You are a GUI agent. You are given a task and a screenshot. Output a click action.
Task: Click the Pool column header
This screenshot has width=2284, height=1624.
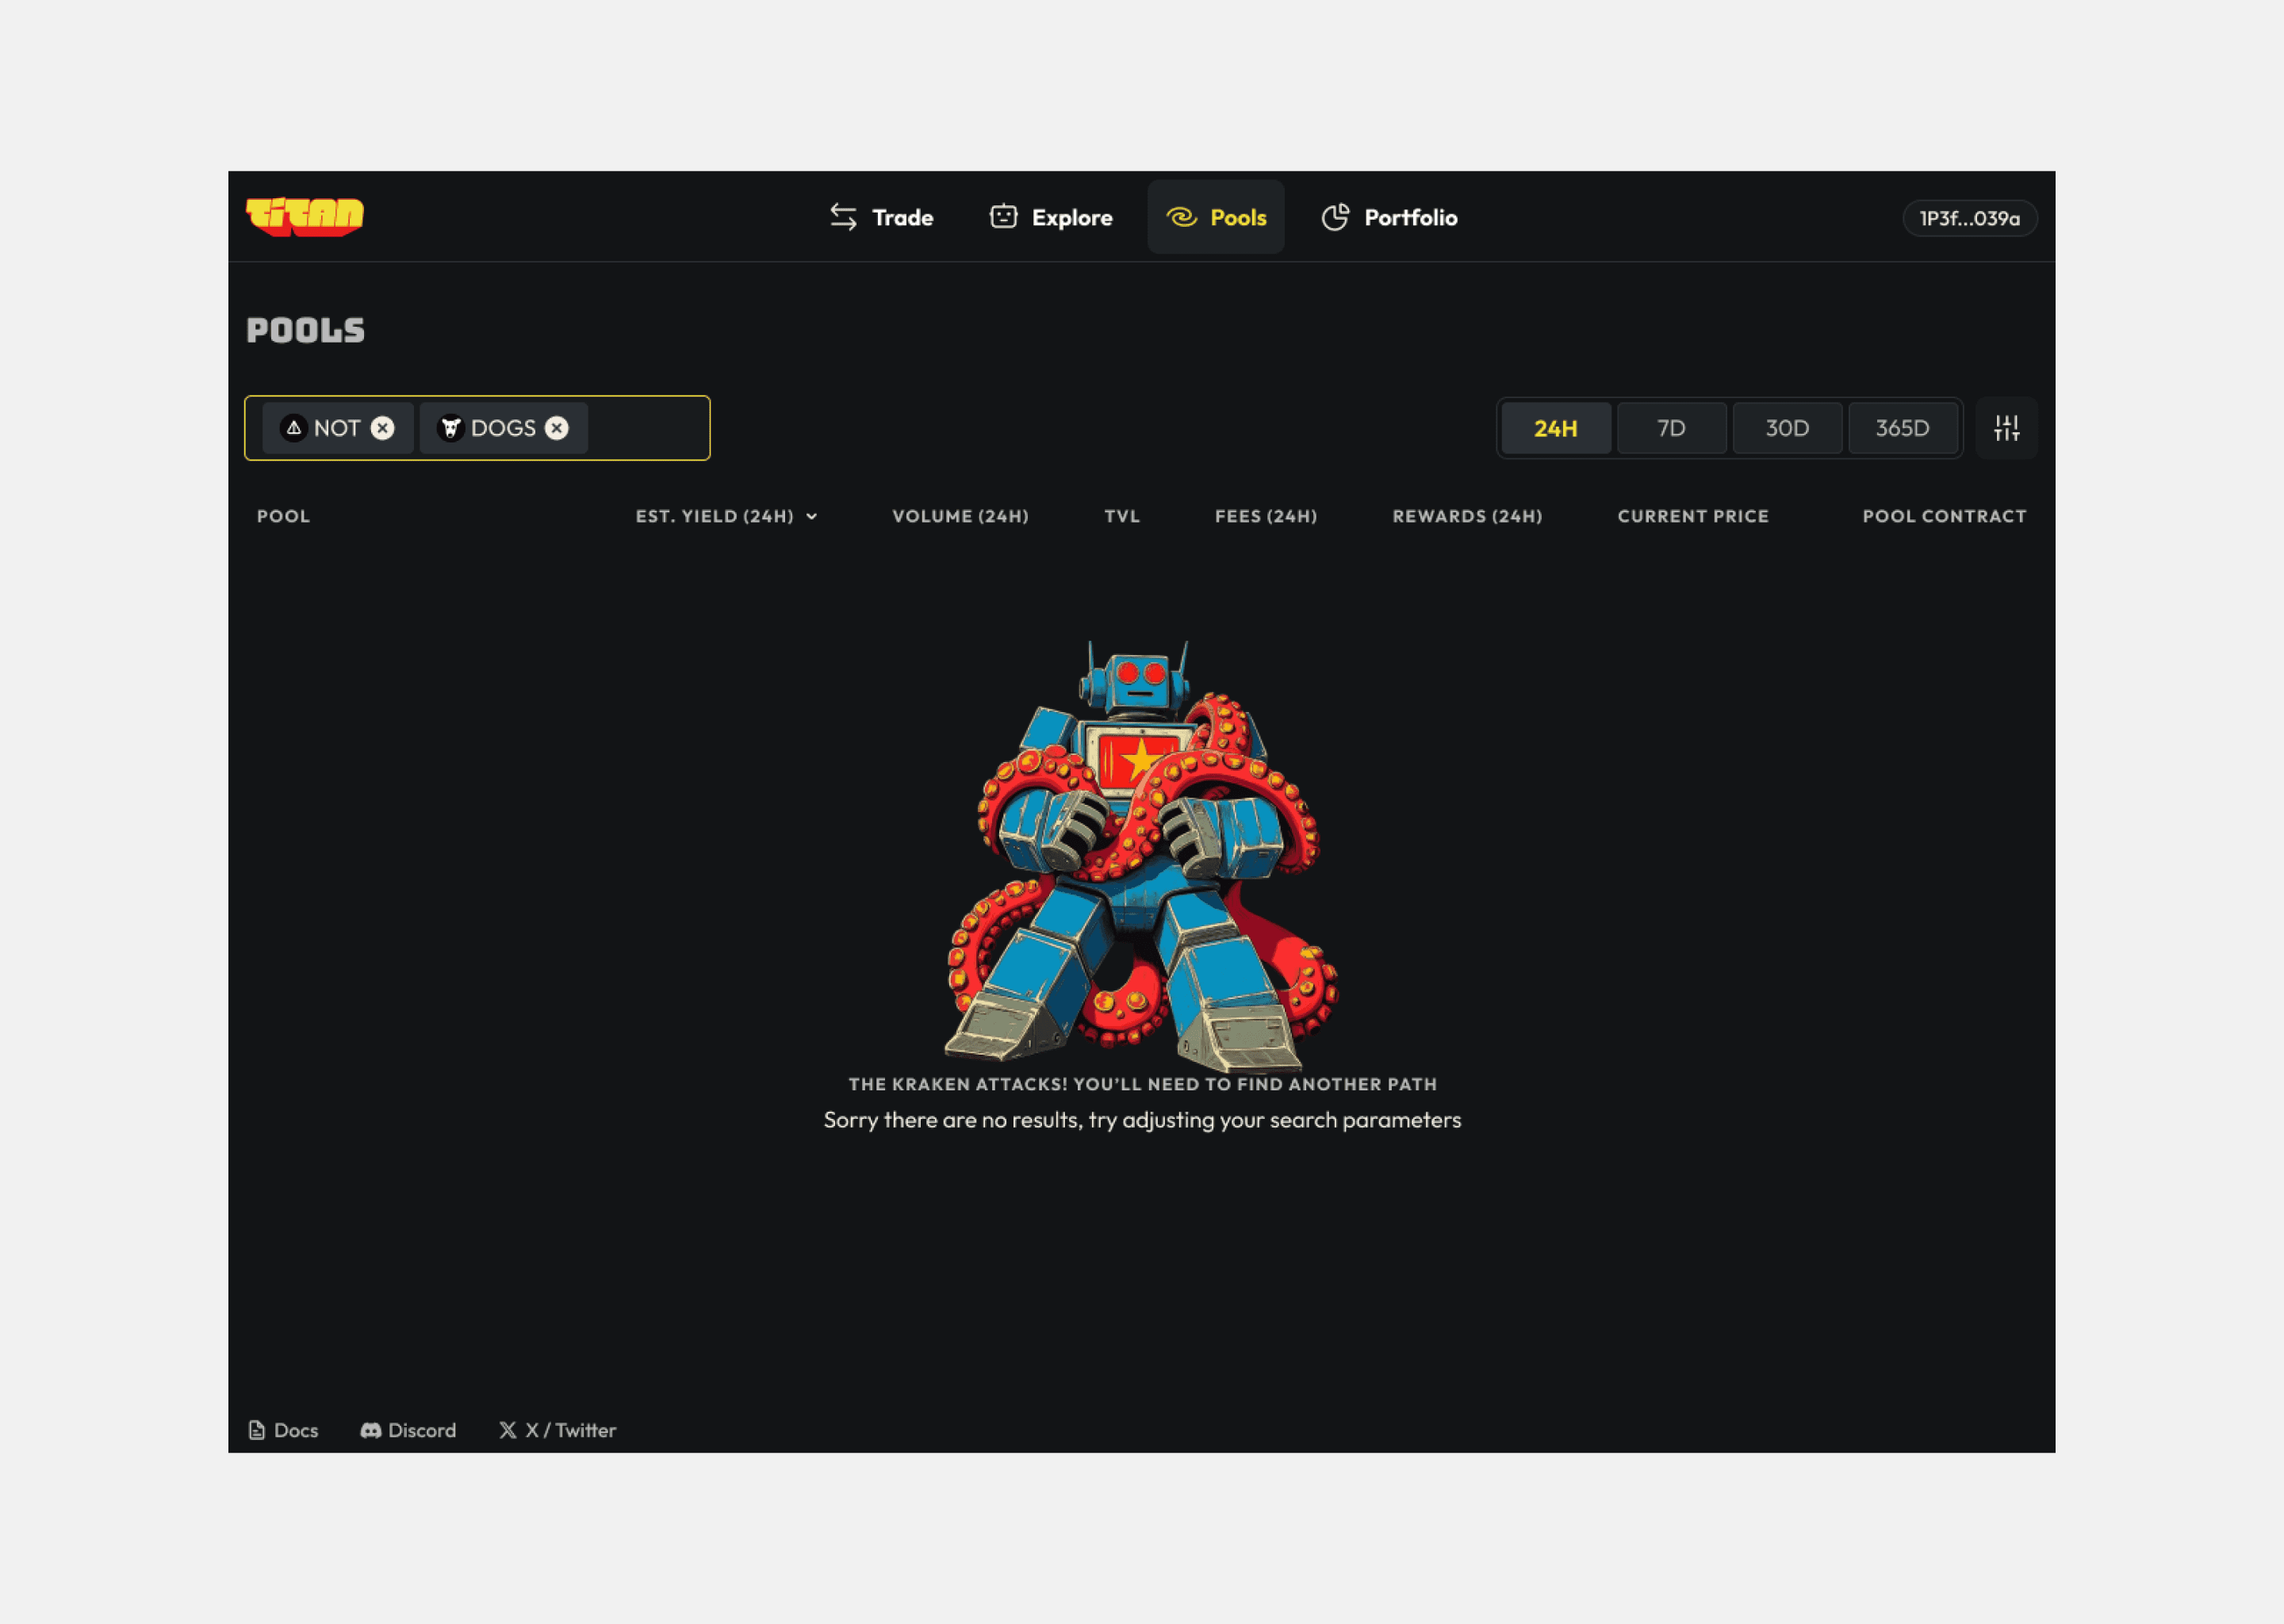(x=283, y=516)
